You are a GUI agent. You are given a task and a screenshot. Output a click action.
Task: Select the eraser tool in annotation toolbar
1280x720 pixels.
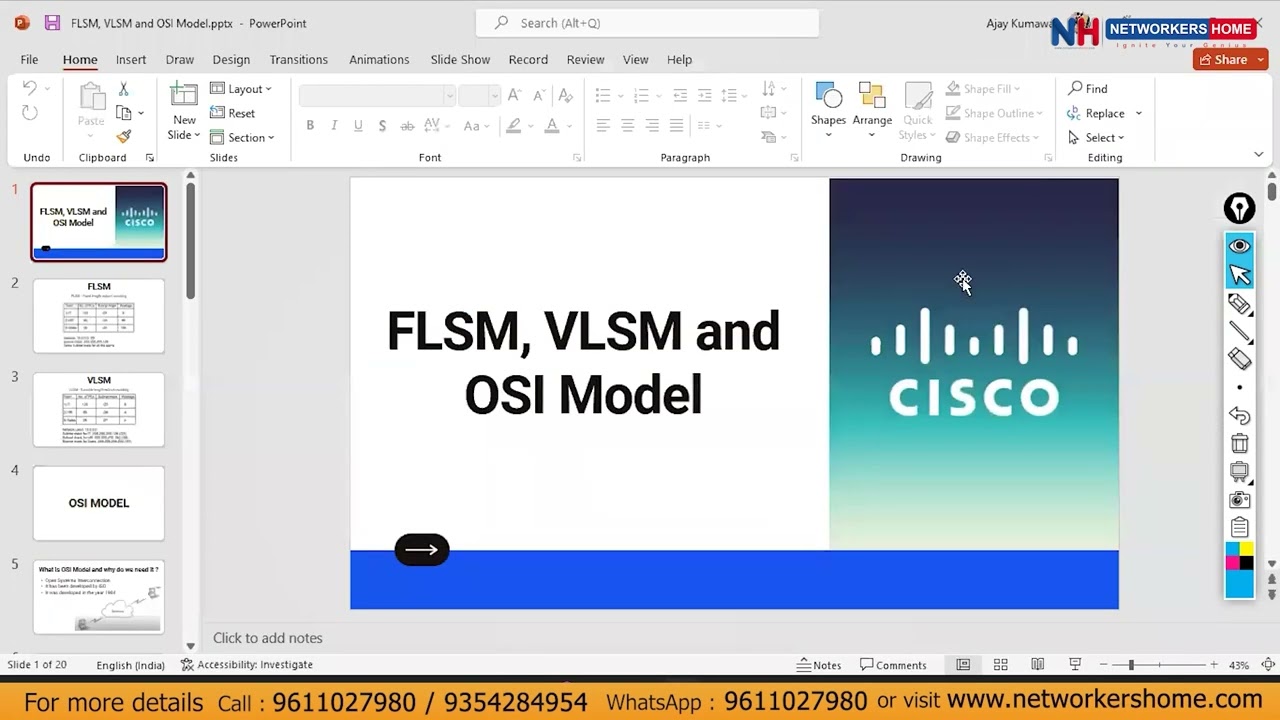point(1240,358)
